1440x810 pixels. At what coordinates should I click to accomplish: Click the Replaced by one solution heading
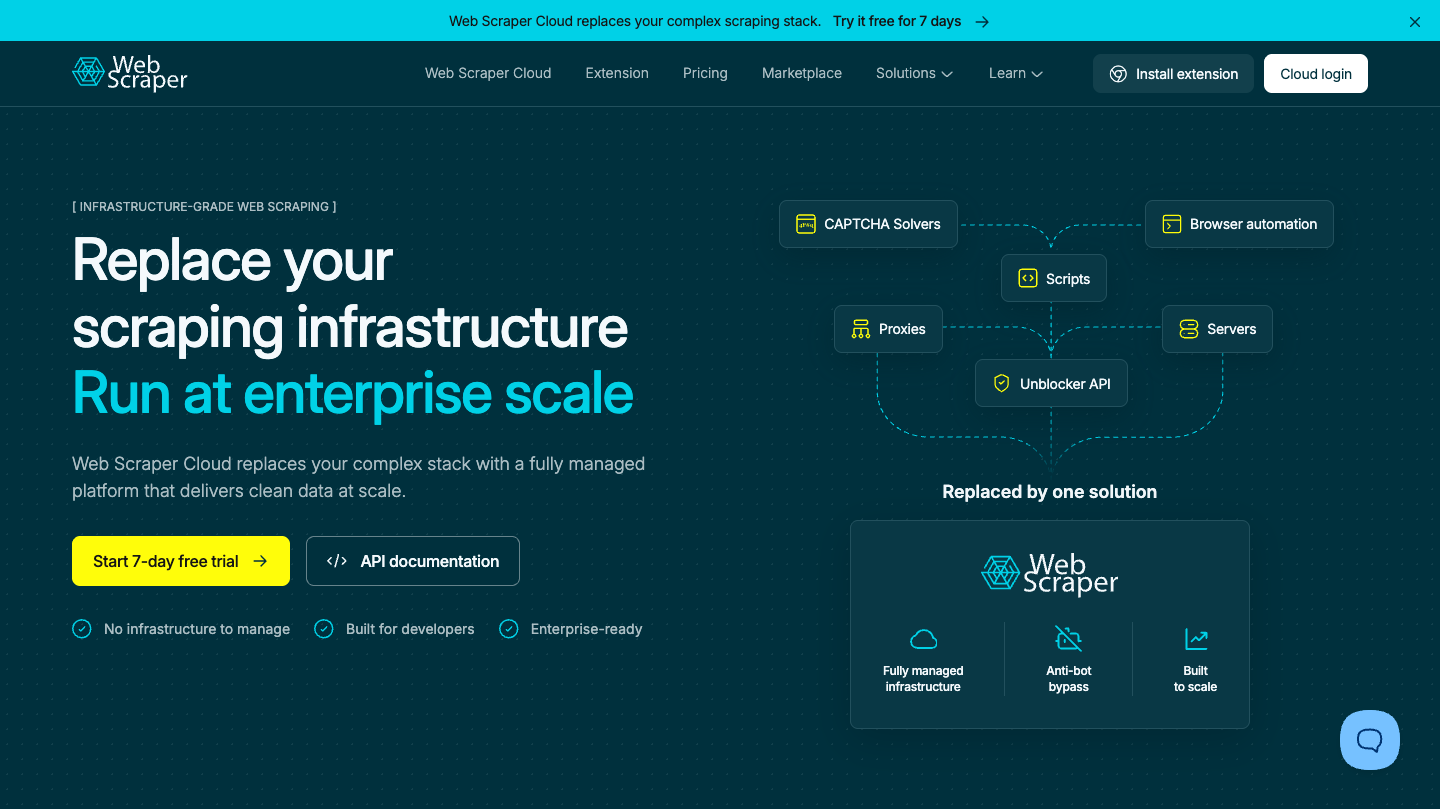(1050, 492)
